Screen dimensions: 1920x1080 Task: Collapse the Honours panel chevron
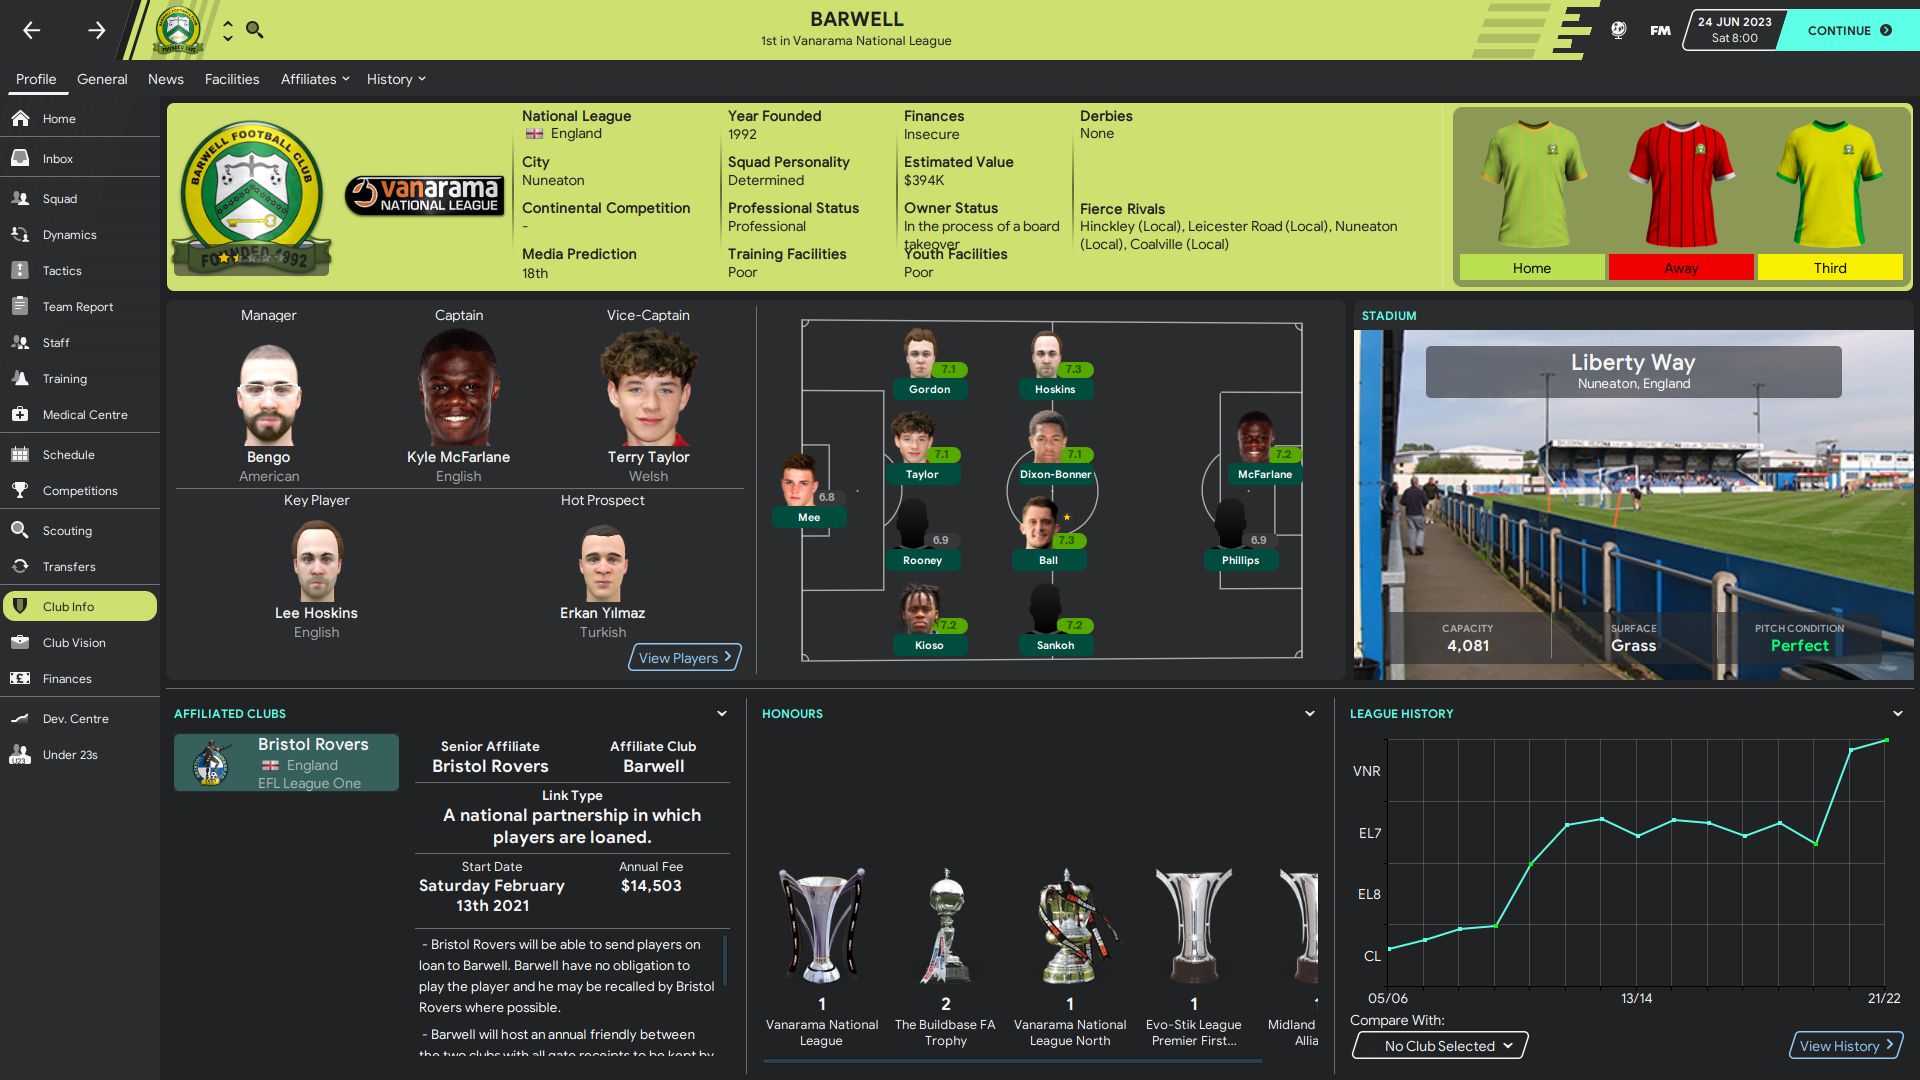pos(1310,713)
